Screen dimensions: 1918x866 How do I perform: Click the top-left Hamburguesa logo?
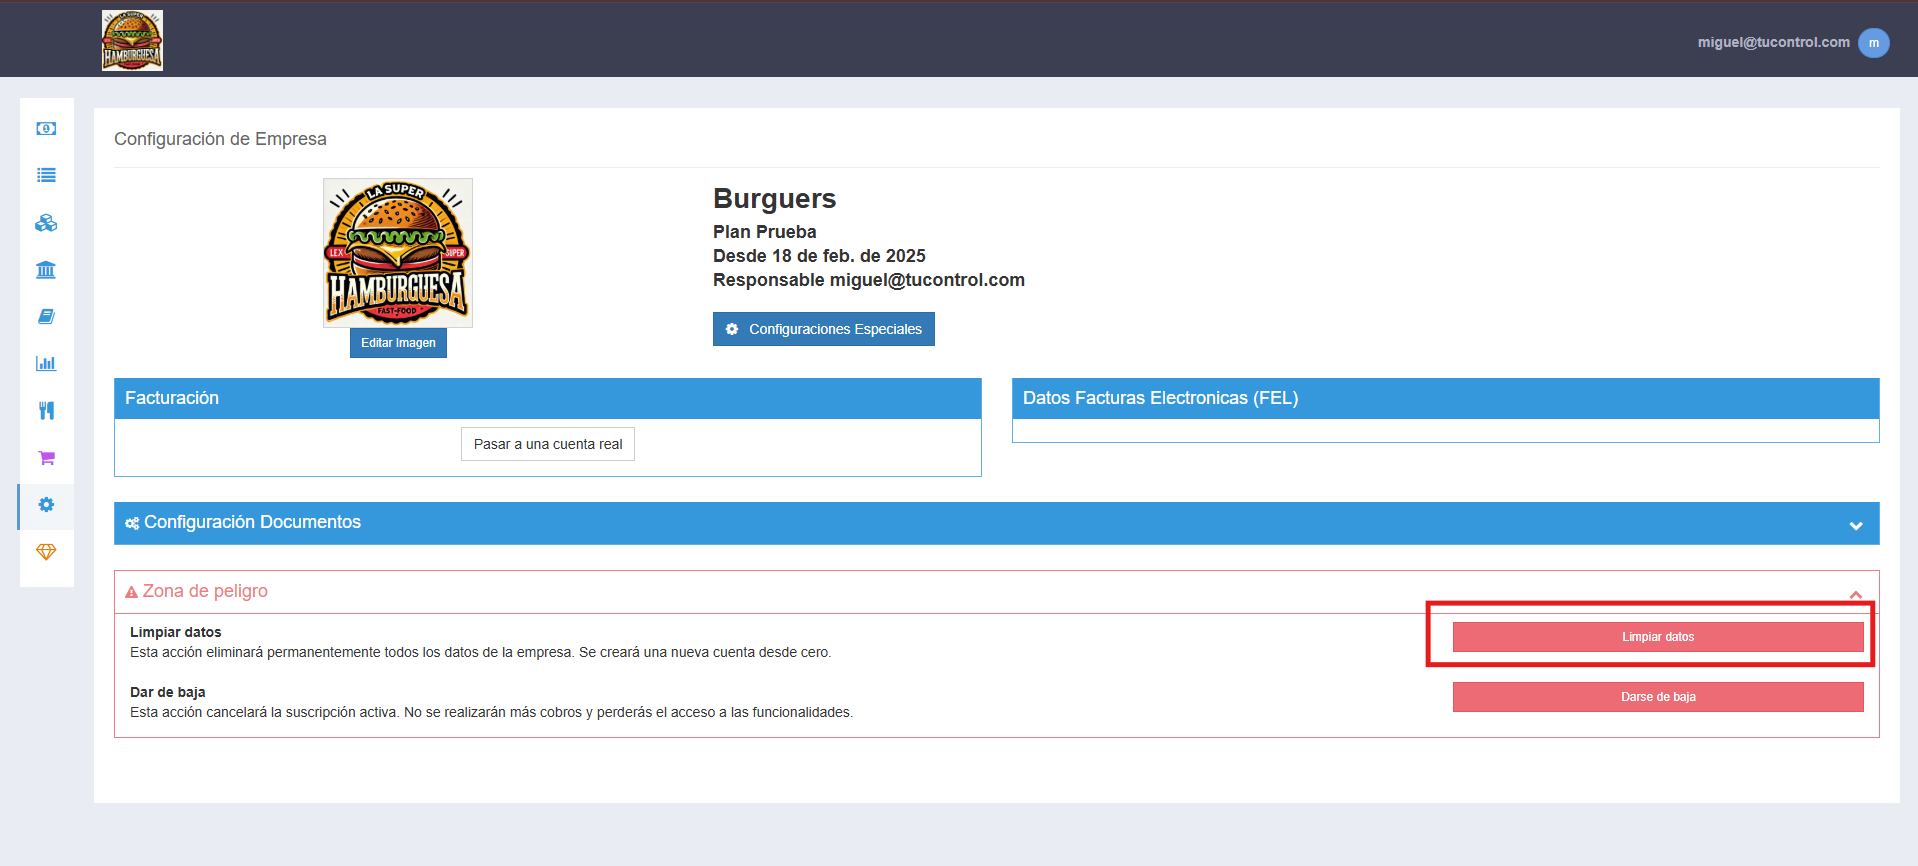pyautogui.click(x=132, y=40)
